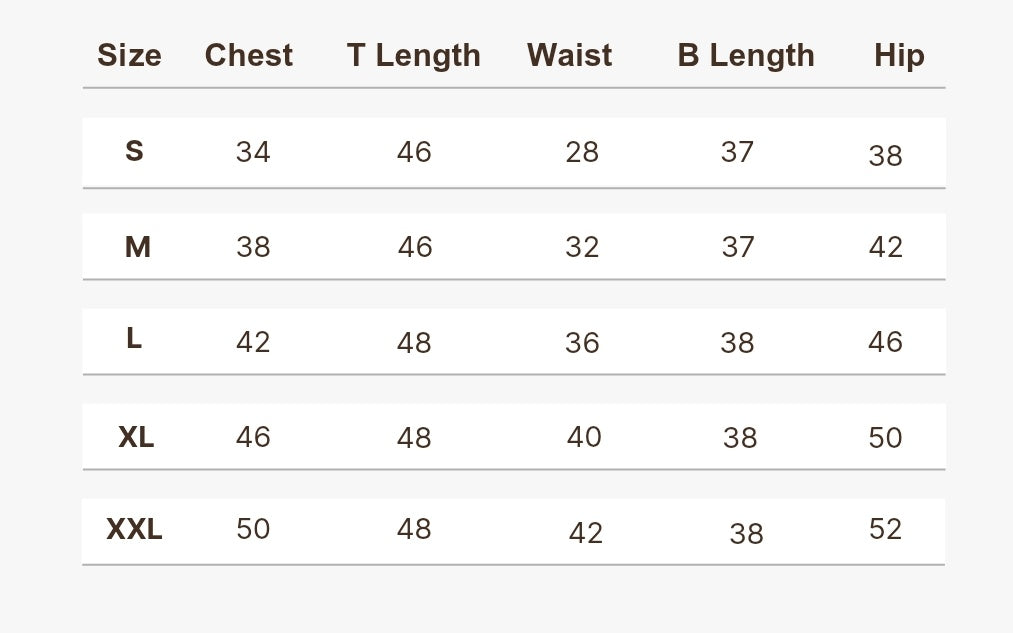Click hip value 52 in XXL row

coord(885,529)
